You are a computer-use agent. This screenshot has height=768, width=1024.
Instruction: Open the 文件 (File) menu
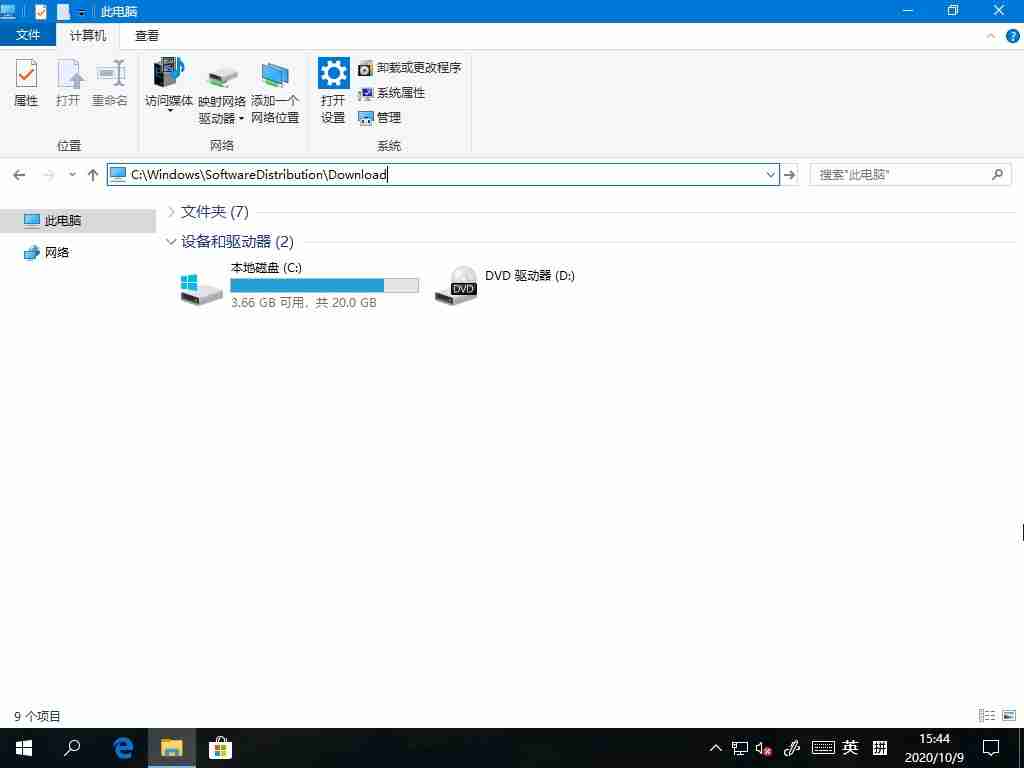pos(28,33)
